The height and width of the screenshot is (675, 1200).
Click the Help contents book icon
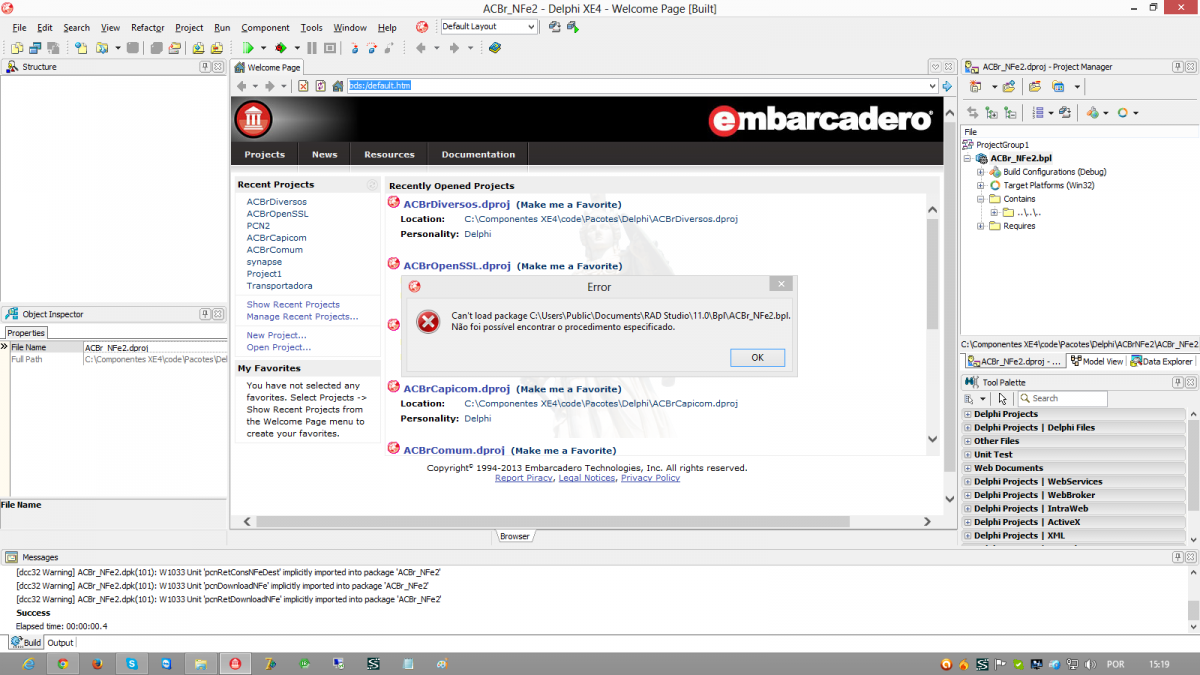495,47
